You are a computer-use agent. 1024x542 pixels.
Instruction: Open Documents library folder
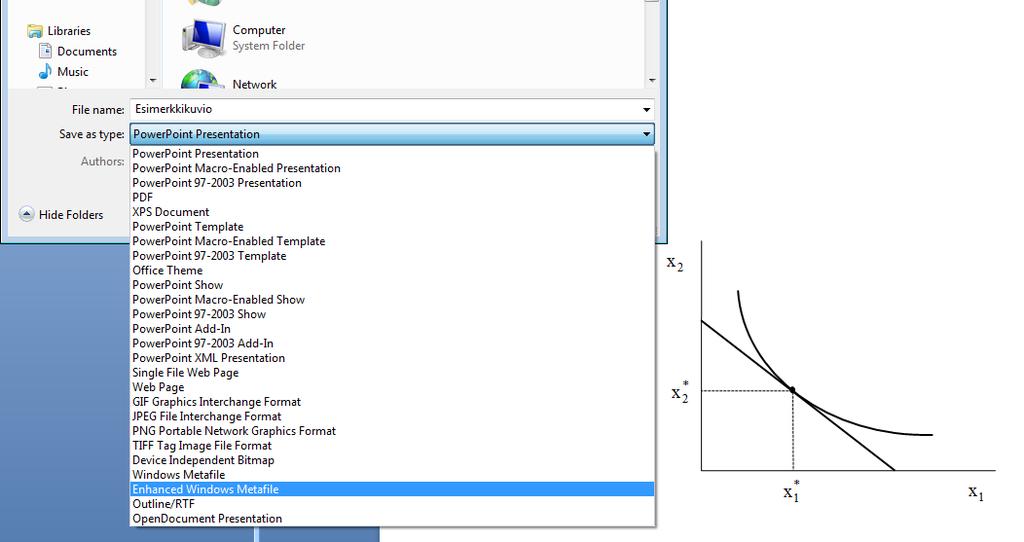pyautogui.click(x=87, y=51)
